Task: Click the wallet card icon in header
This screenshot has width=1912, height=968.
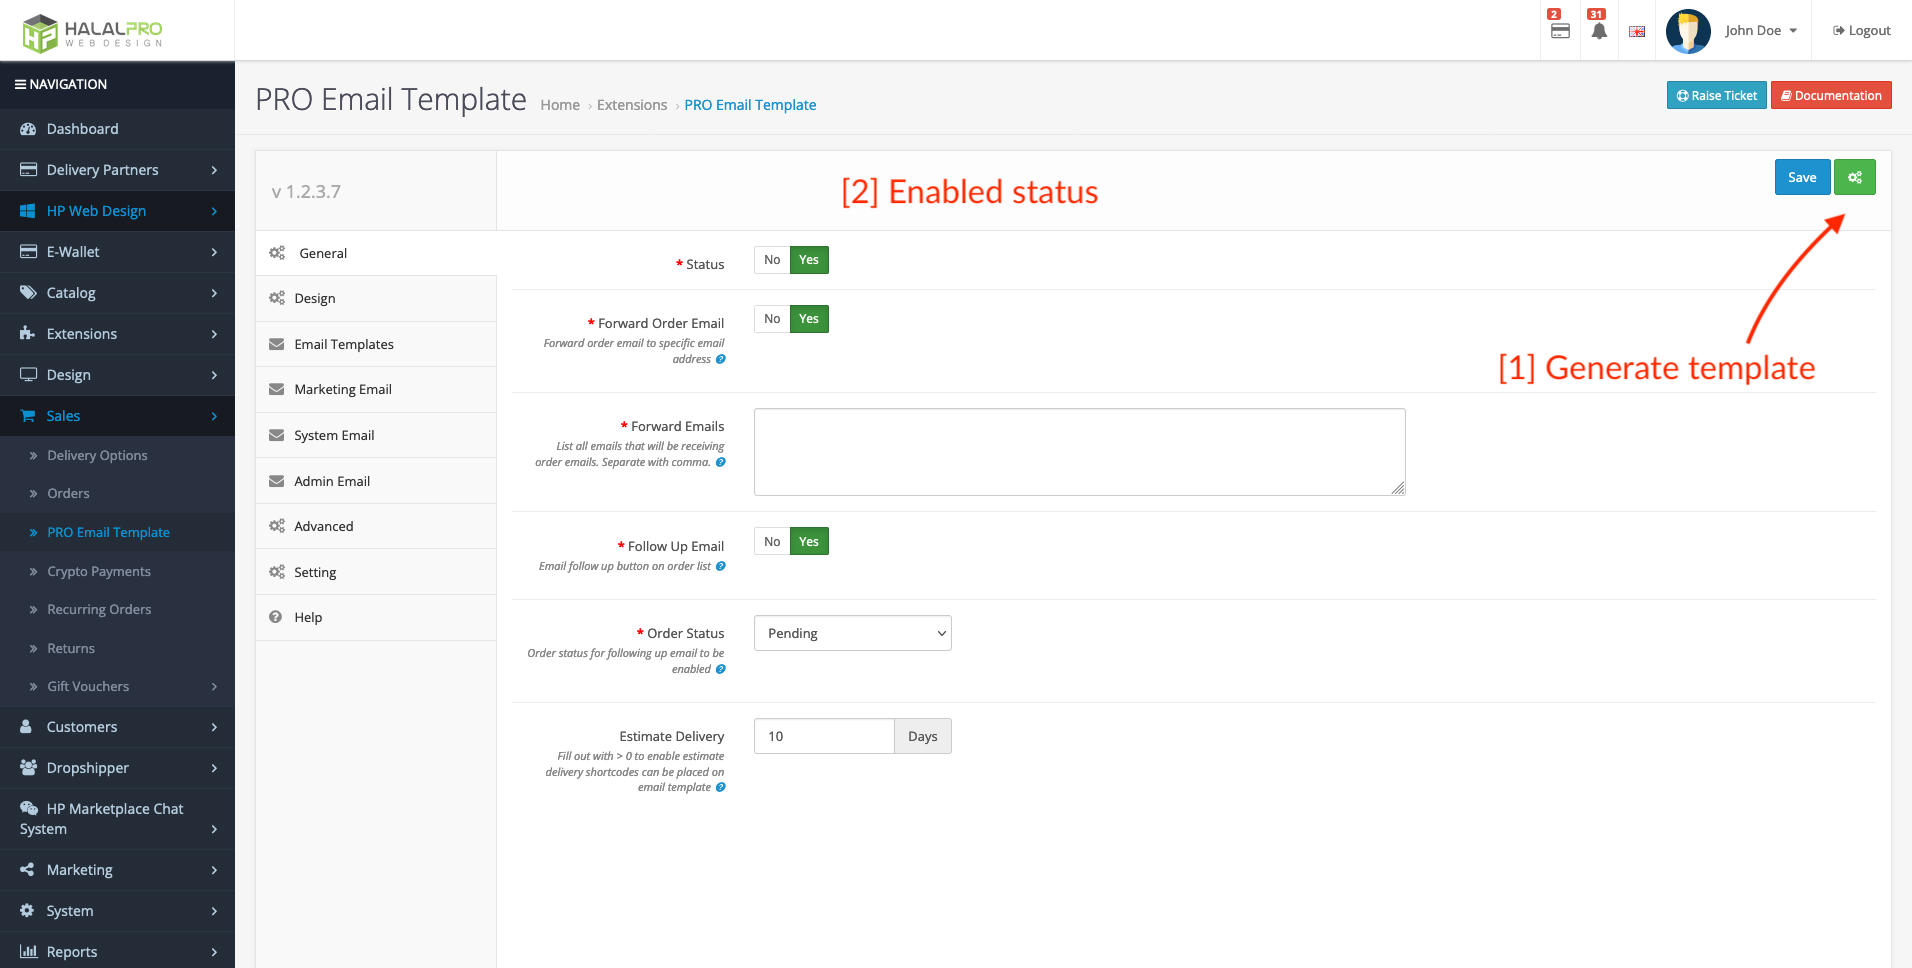Action: coord(1560,31)
